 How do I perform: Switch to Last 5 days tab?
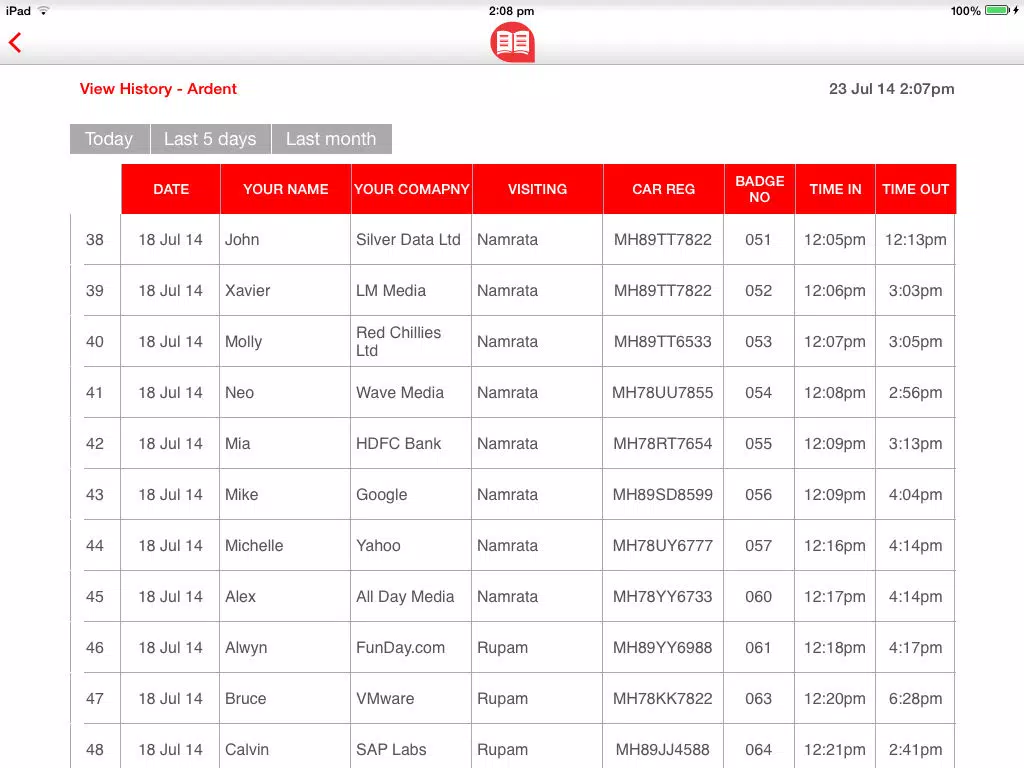(x=210, y=139)
